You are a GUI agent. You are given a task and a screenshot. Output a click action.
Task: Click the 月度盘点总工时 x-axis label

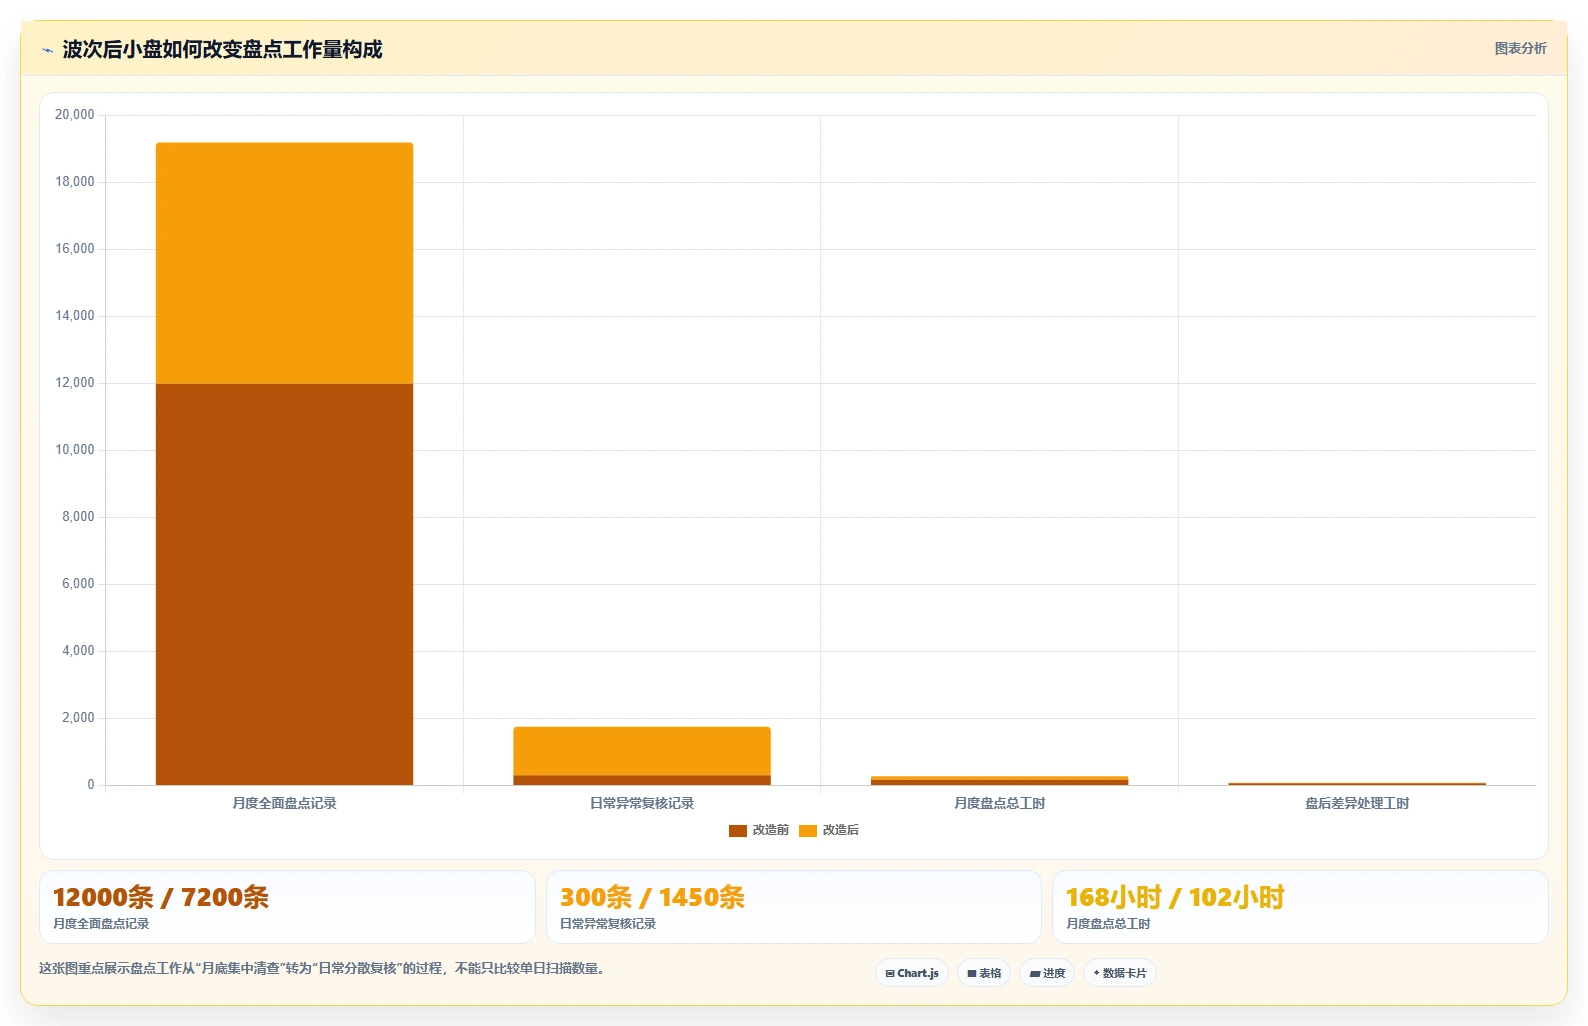999,803
